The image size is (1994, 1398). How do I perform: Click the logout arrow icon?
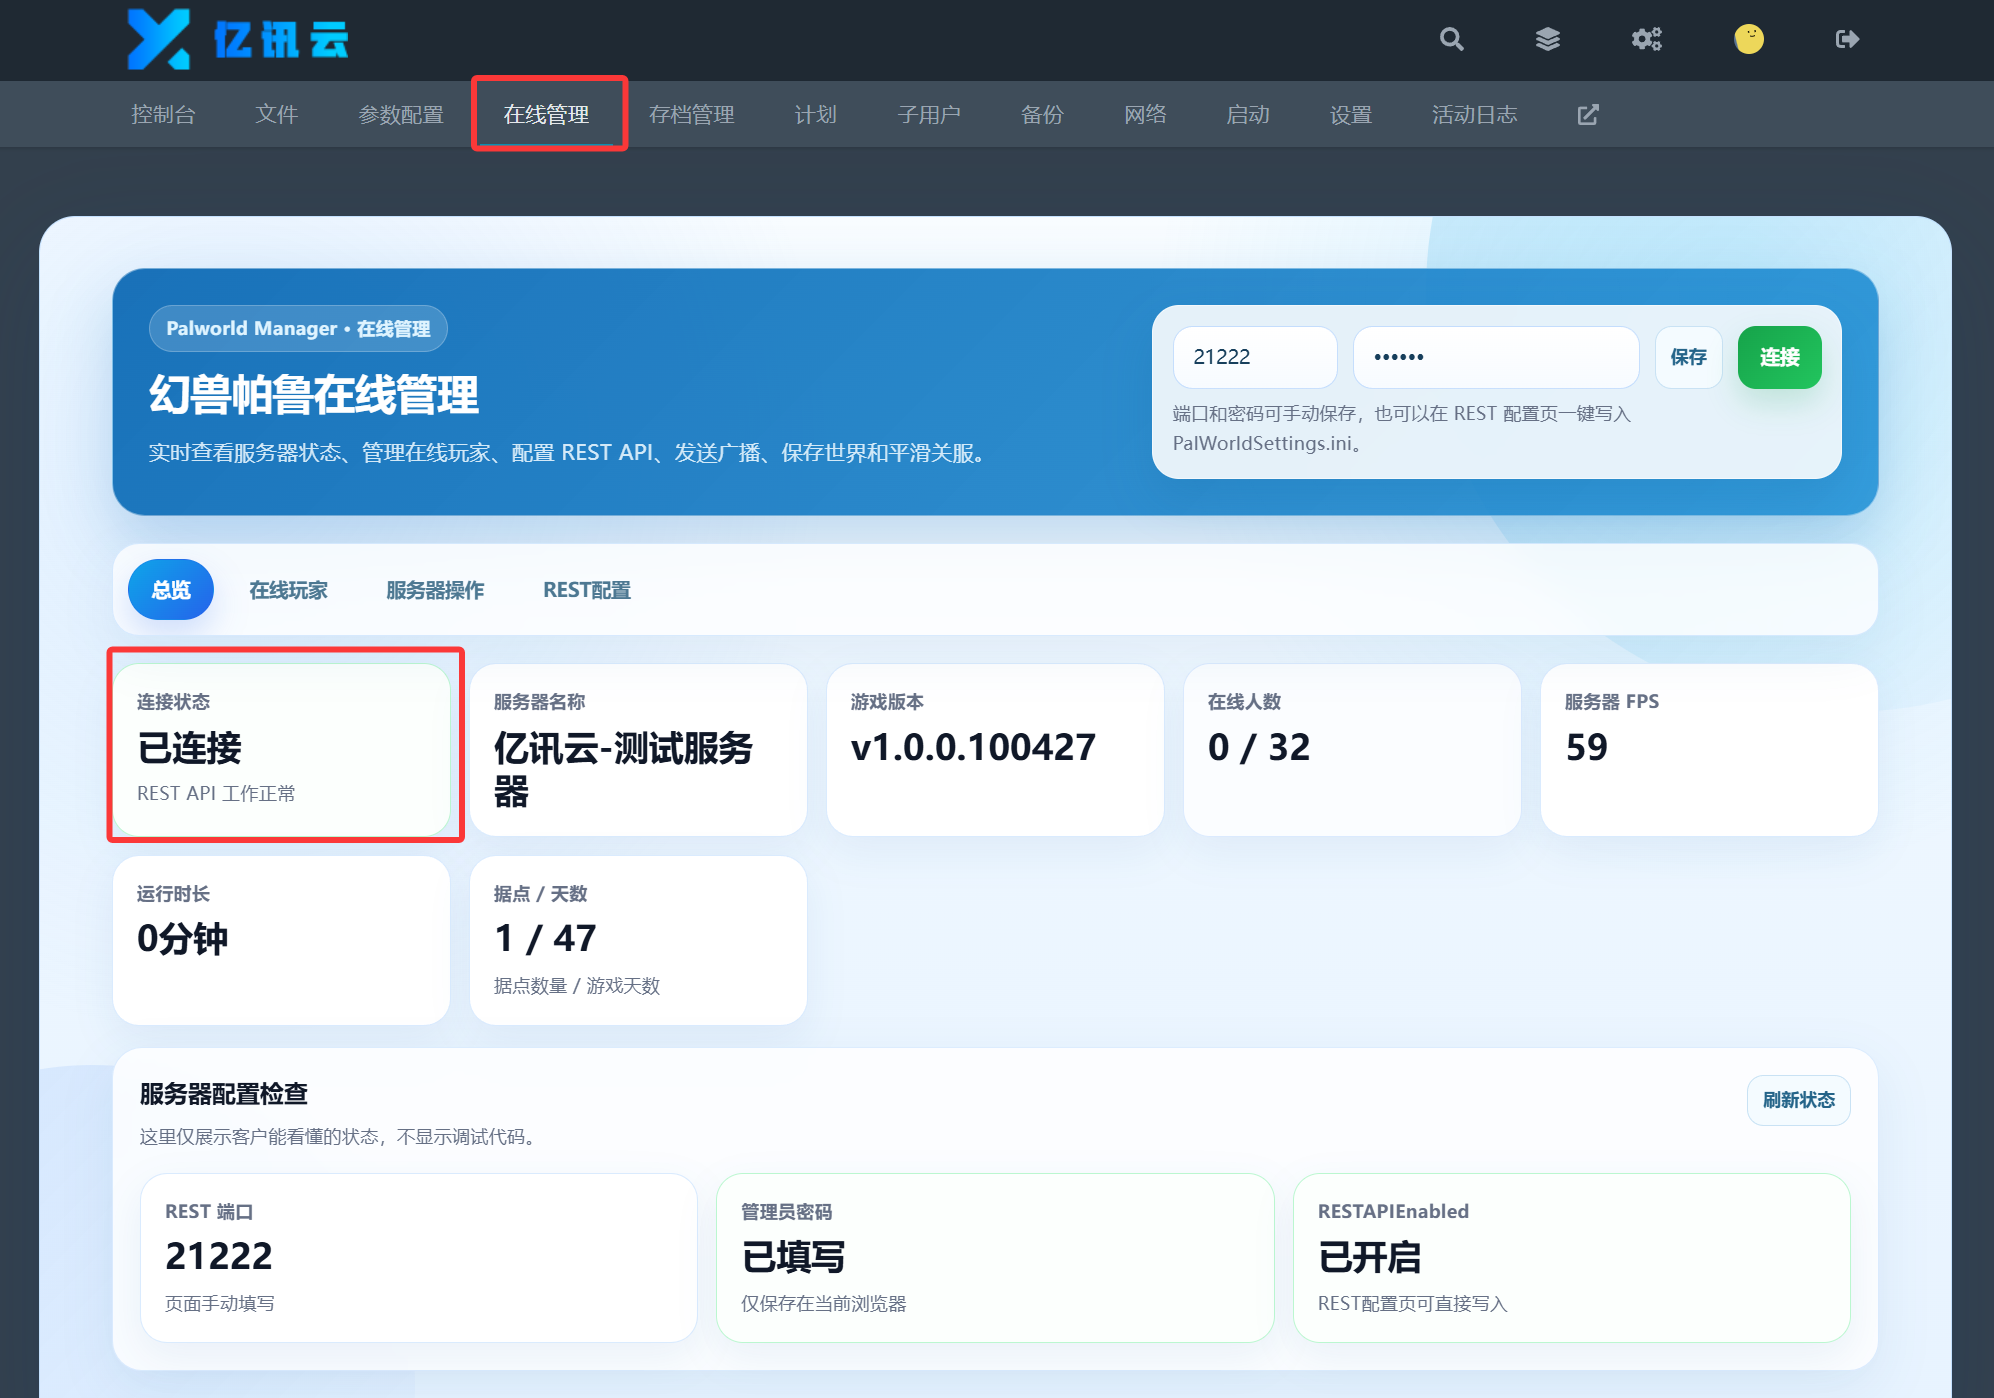pyautogui.click(x=1847, y=39)
